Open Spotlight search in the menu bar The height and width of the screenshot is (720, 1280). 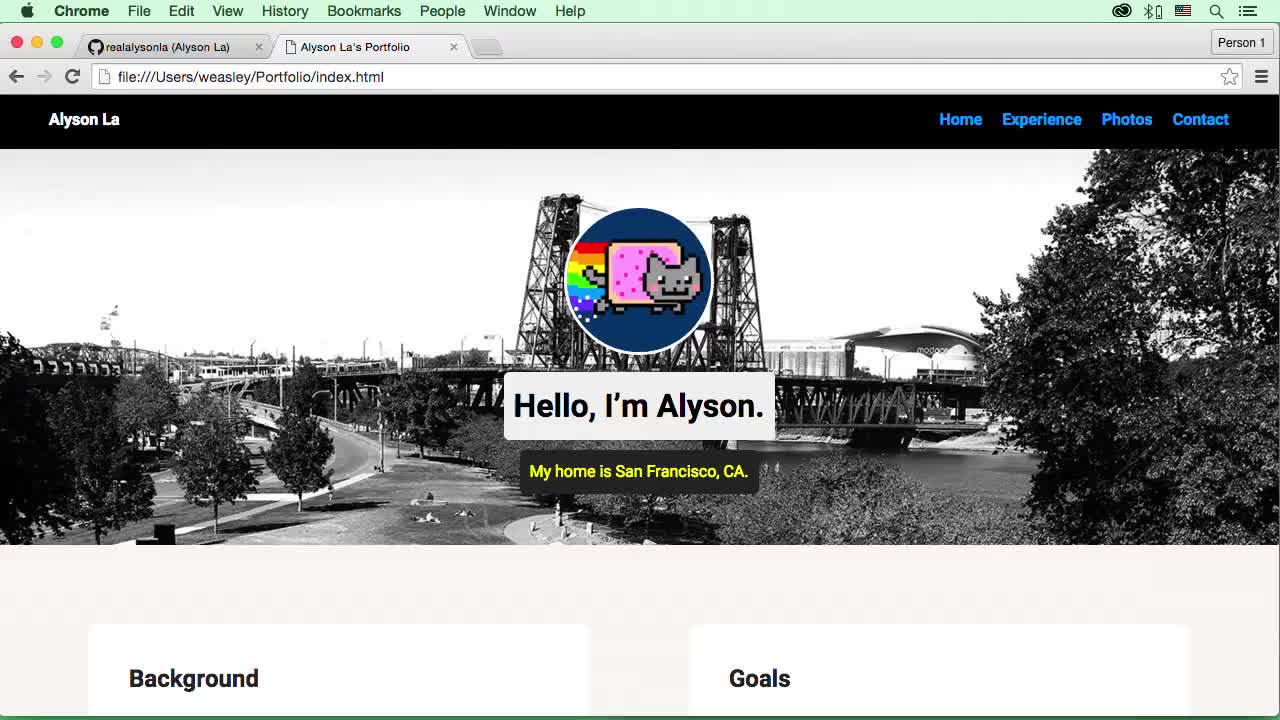pyautogui.click(x=1216, y=11)
